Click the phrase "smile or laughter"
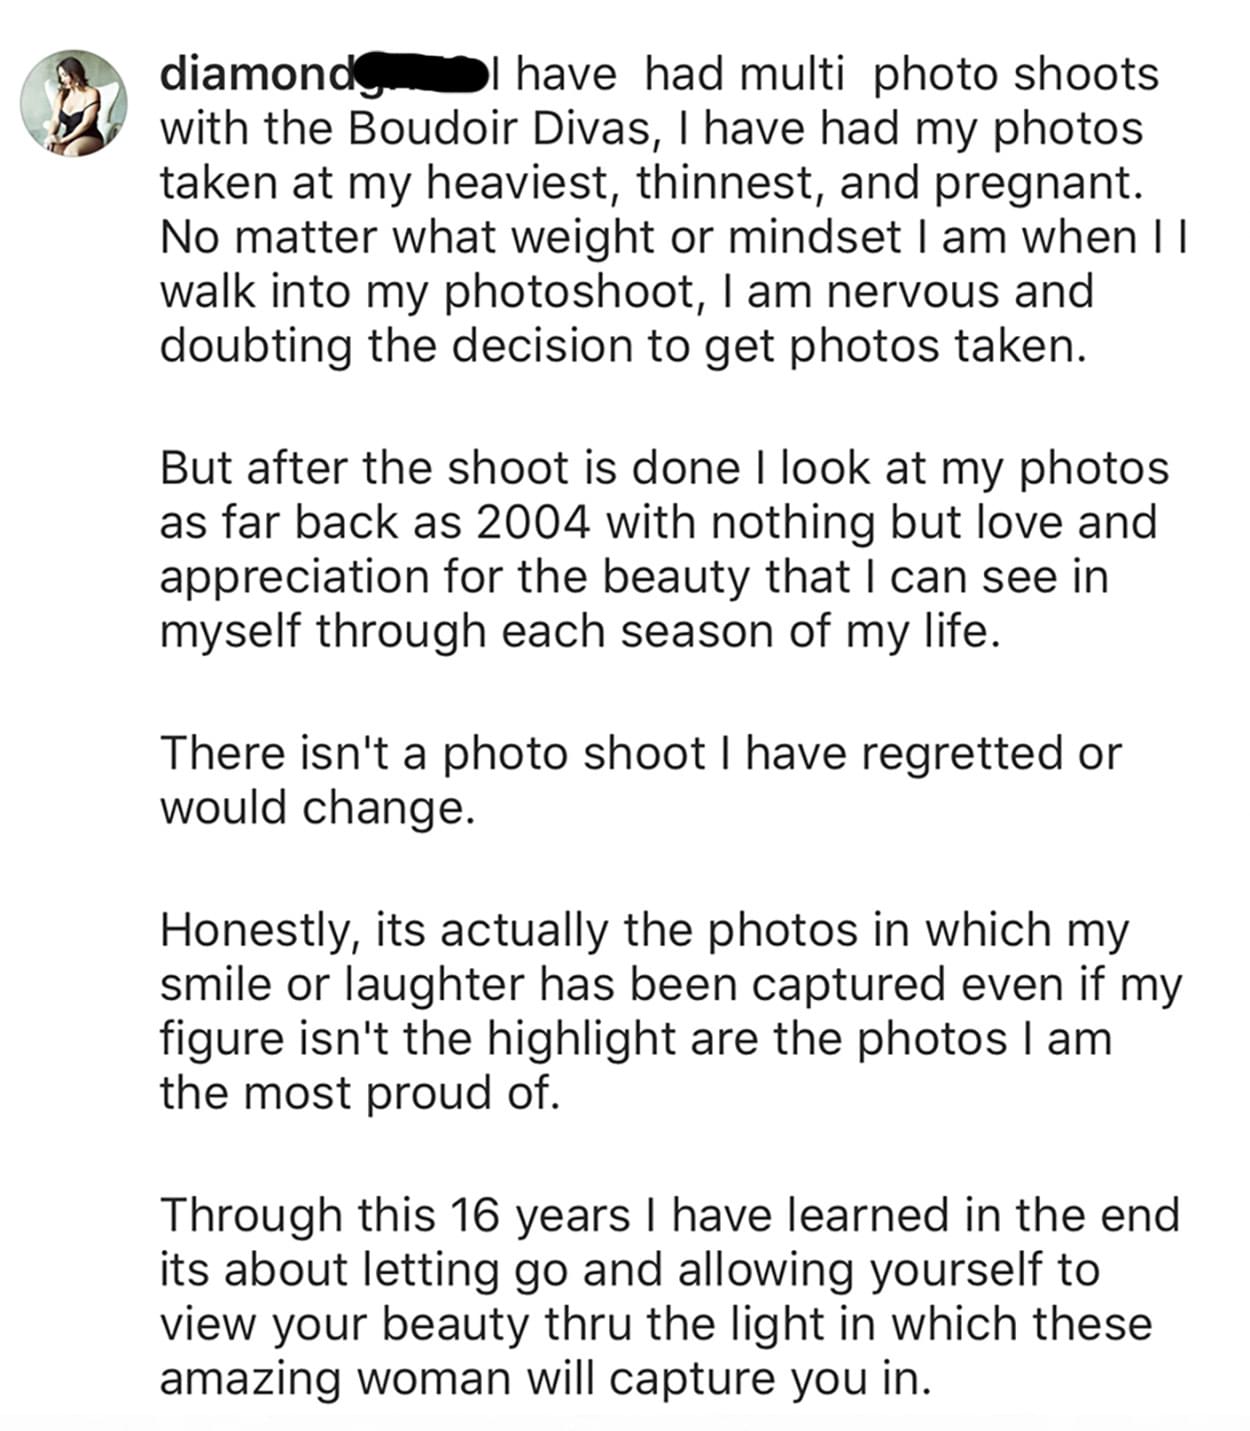Screen dimensions: 1250x1431 coord(342,984)
